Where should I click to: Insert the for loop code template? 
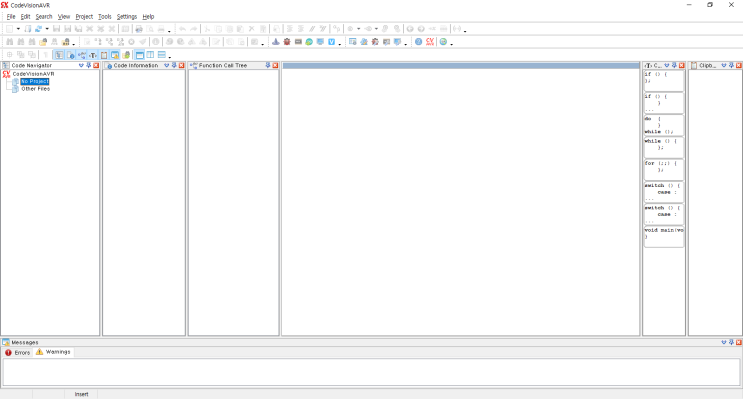click(663, 169)
